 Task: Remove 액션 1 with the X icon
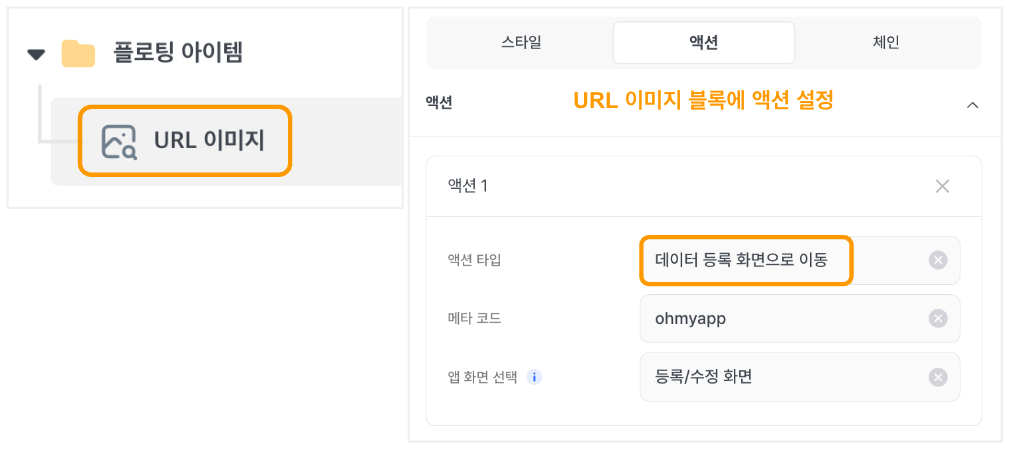click(942, 187)
